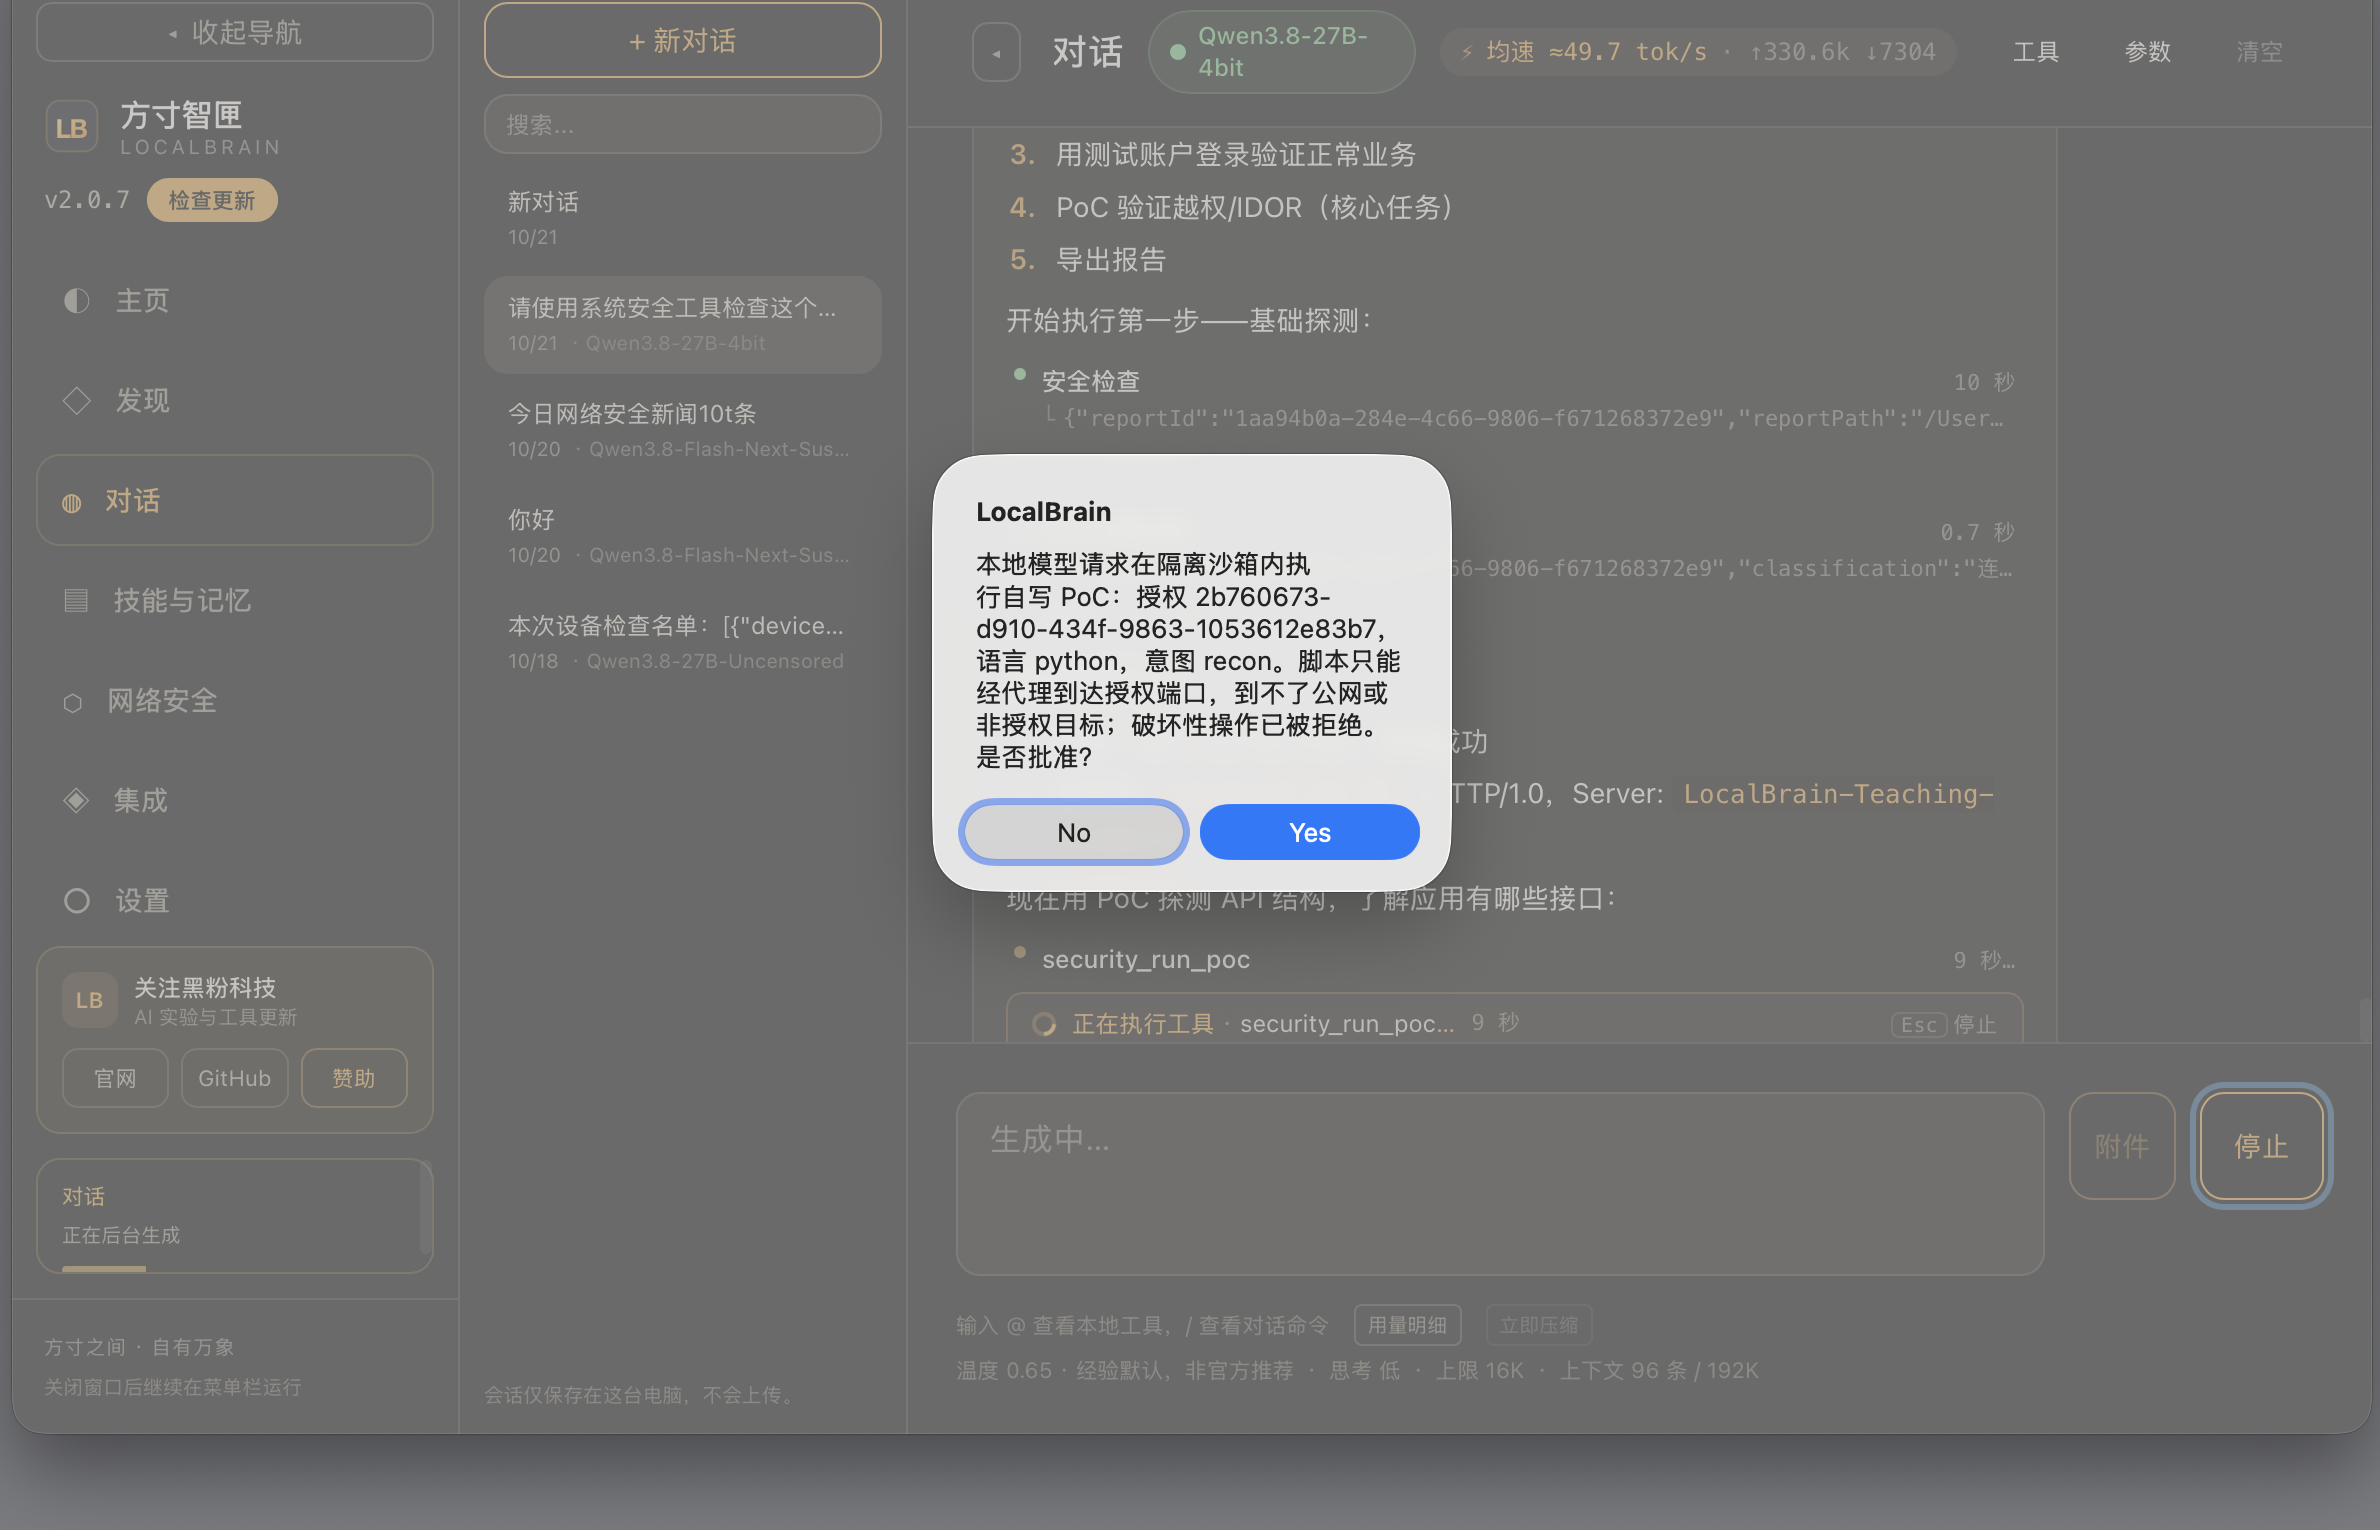
Task: Click Yes to approve the PoC request
Action: tap(1309, 832)
